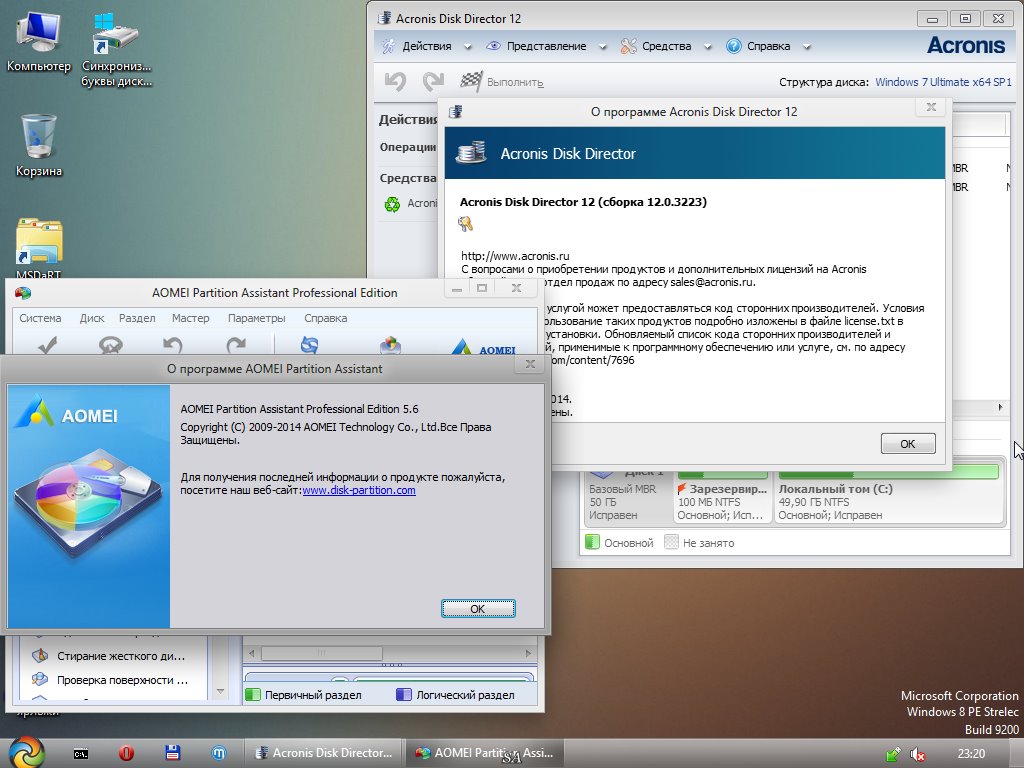Click the right arrow of AOMEI horizontal scrollbar
Image resolution: width=1024 pixels, height=768 pixels.
pos(528,653)
